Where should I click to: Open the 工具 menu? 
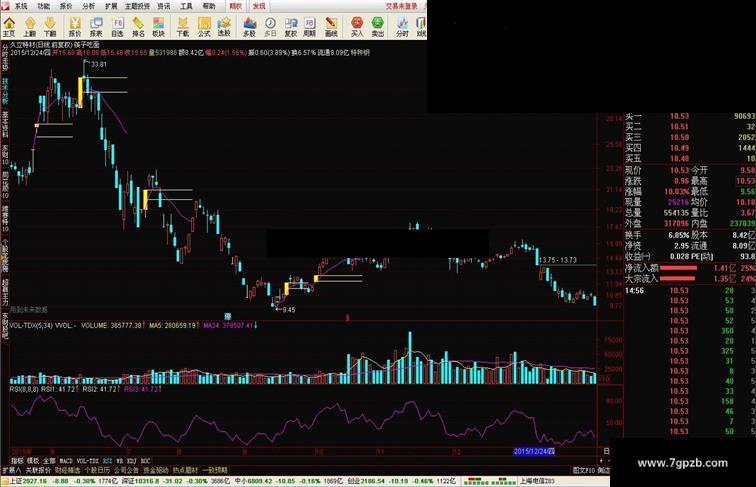(186, 6)
